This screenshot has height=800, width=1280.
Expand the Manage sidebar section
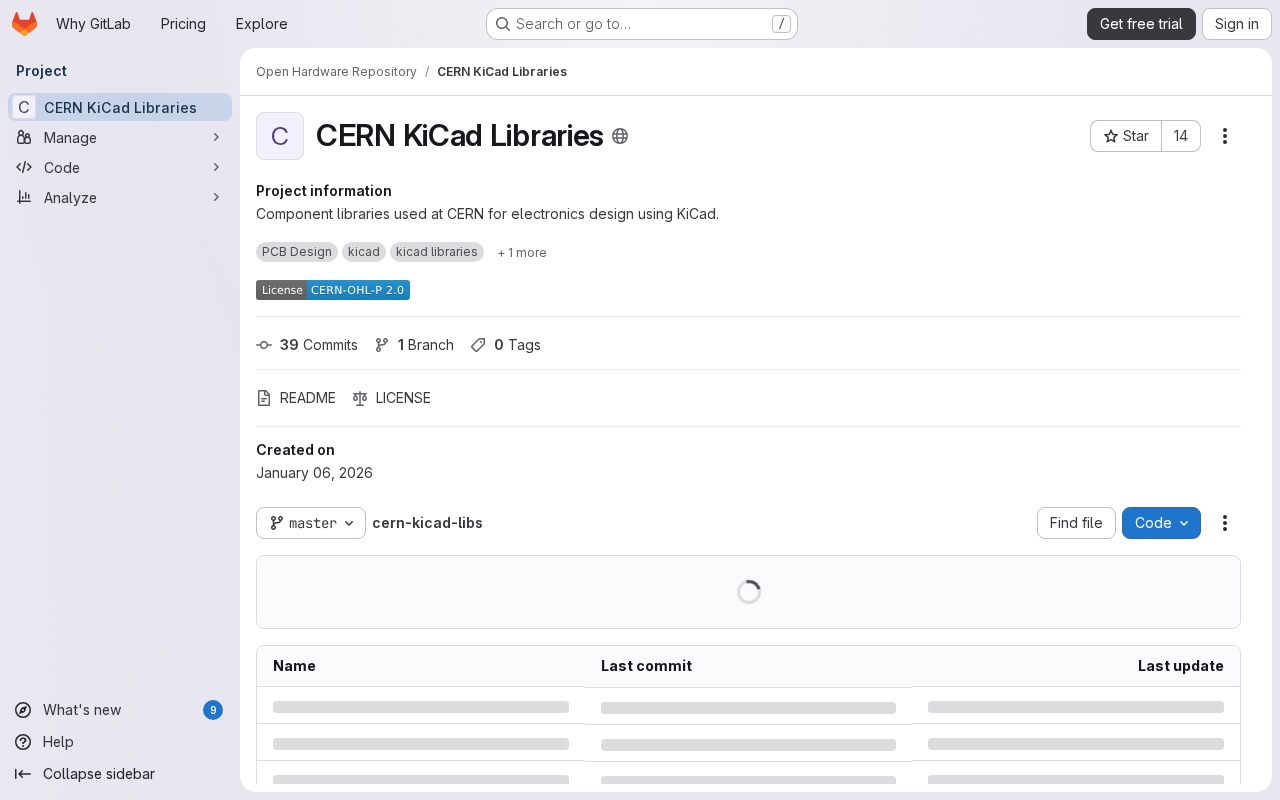(120, 137)
